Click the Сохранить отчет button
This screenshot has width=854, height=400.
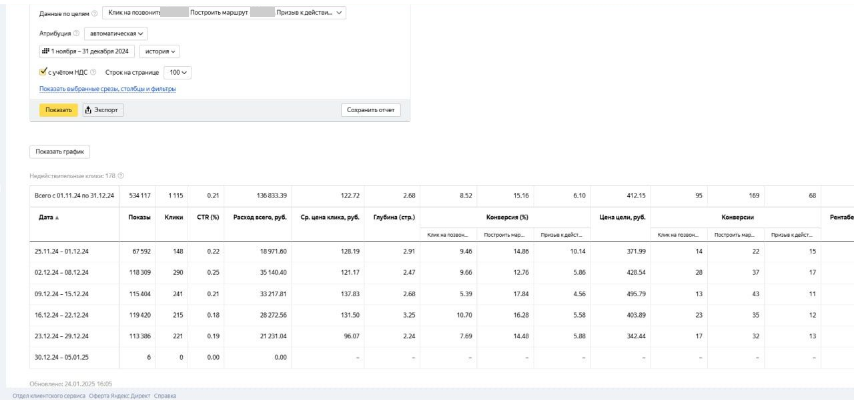[x=371, y=110]
